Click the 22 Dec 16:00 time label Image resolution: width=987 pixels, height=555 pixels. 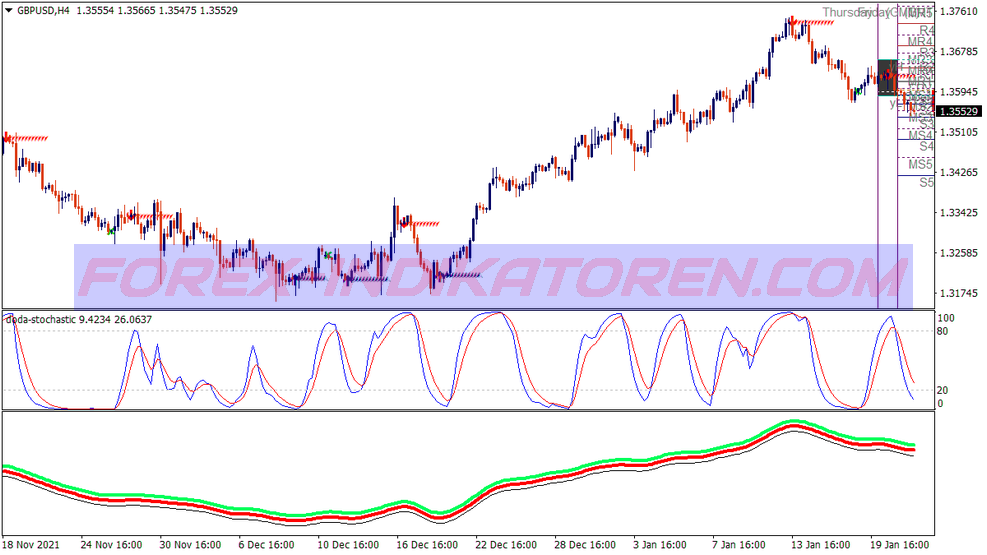pos(505,545)
